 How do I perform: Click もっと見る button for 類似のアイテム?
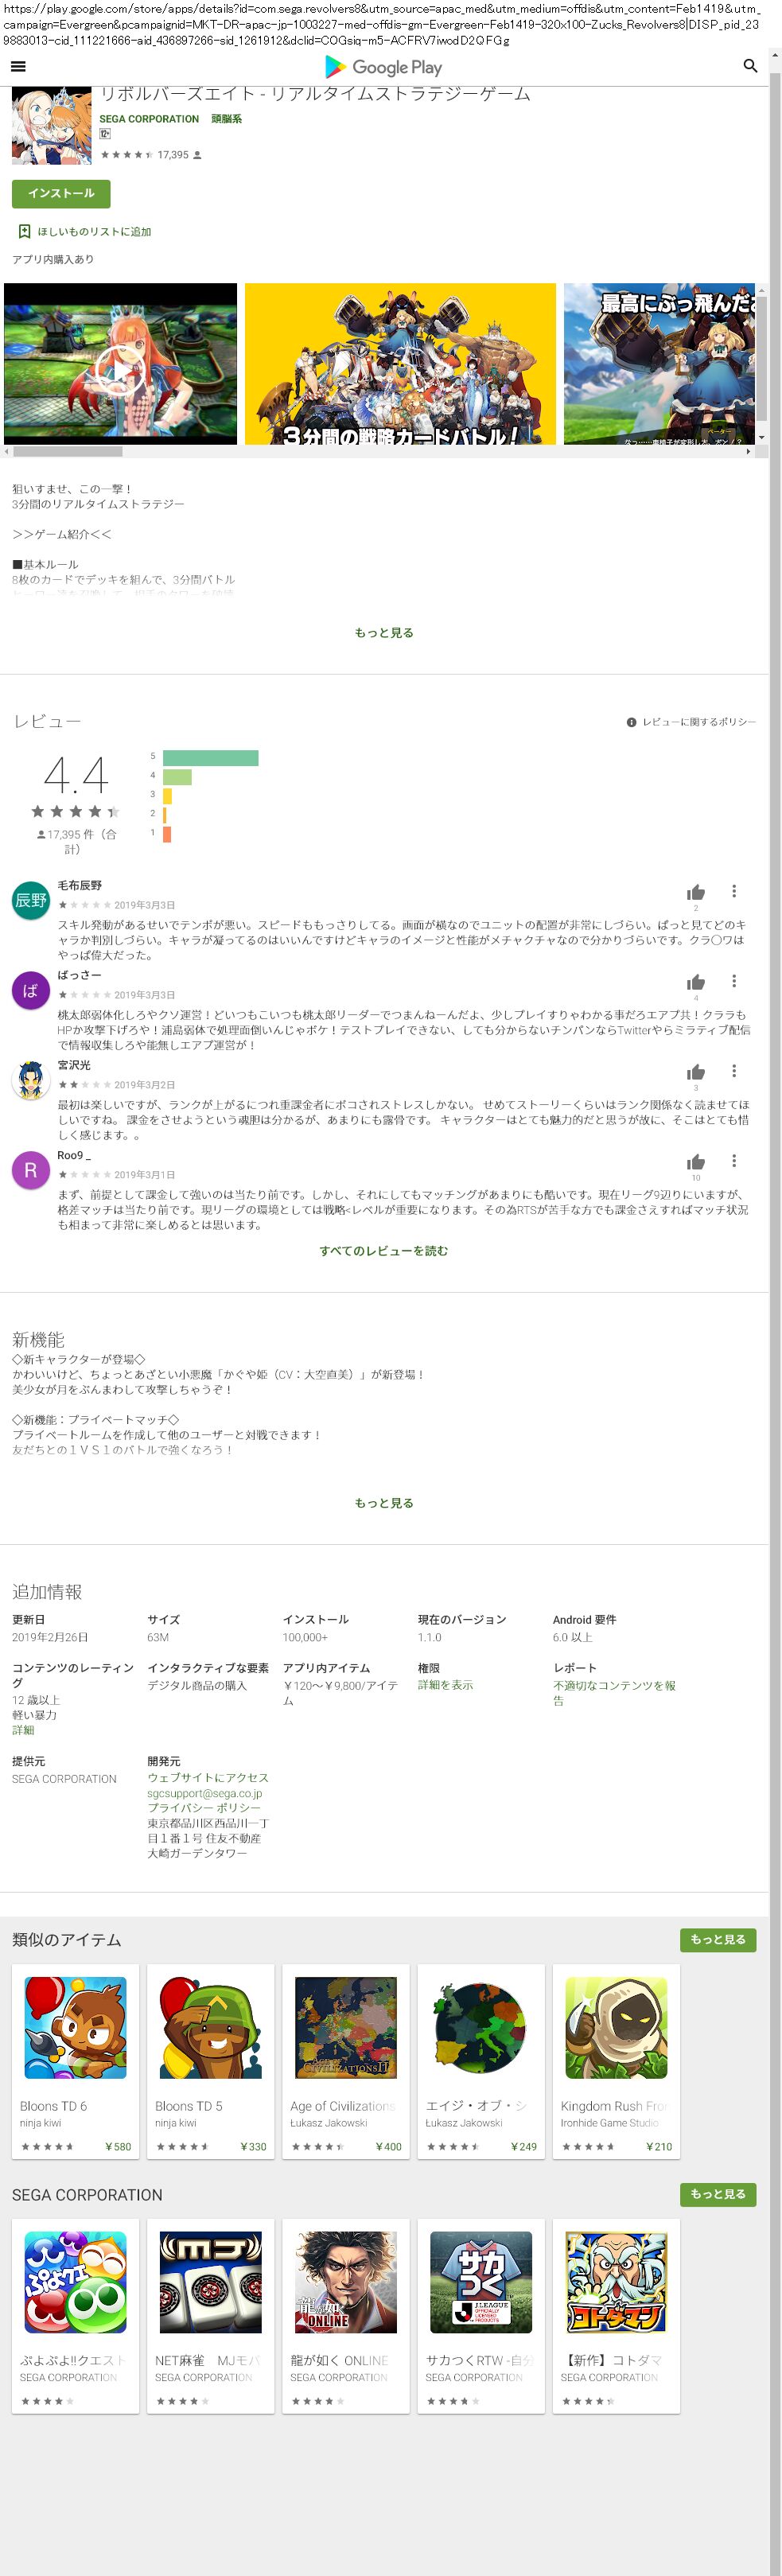[718, 1939]
